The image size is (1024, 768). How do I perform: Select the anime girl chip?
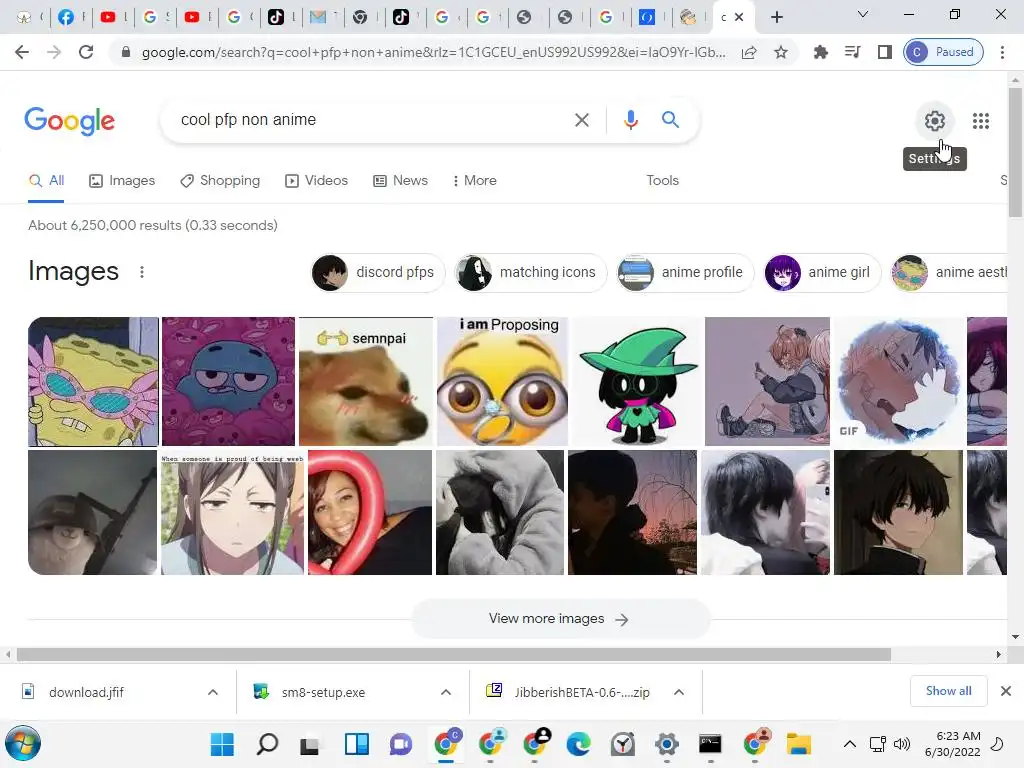822,272
